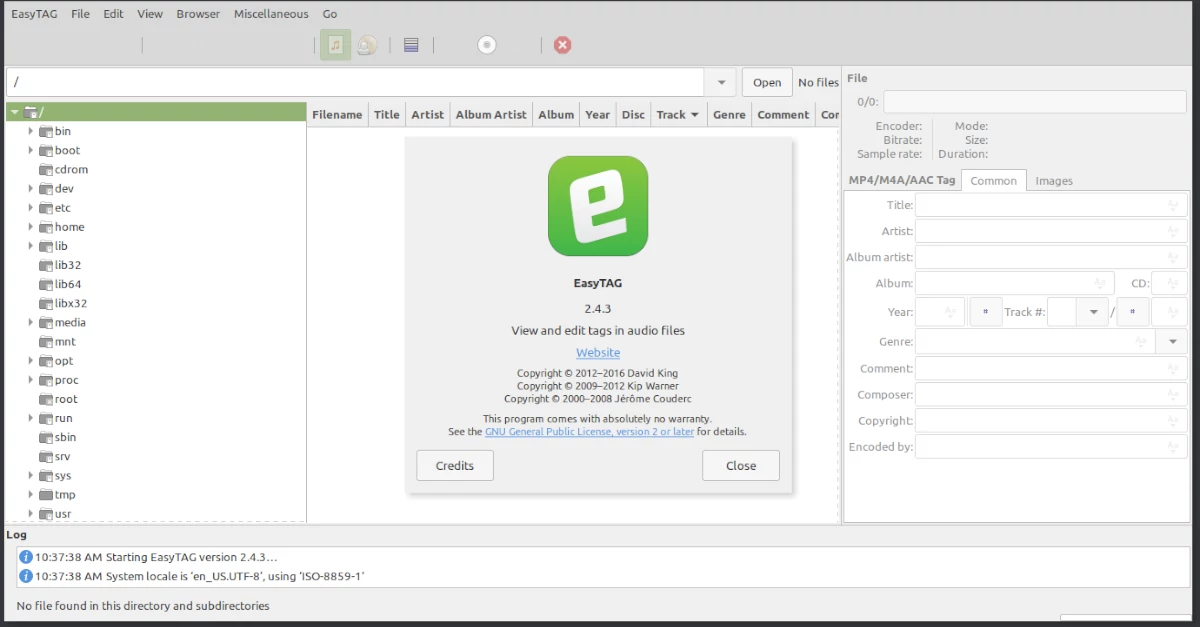Click the red stop toolbar icon
The width and height of the screenshot is (1200, 627).
563,45
